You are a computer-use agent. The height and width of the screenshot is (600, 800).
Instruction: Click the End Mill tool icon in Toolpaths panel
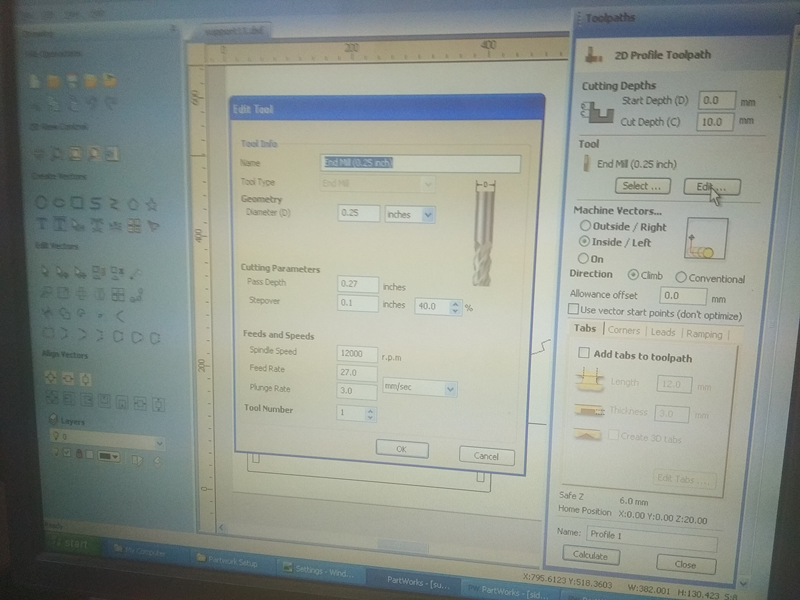(x=586, y=163)
